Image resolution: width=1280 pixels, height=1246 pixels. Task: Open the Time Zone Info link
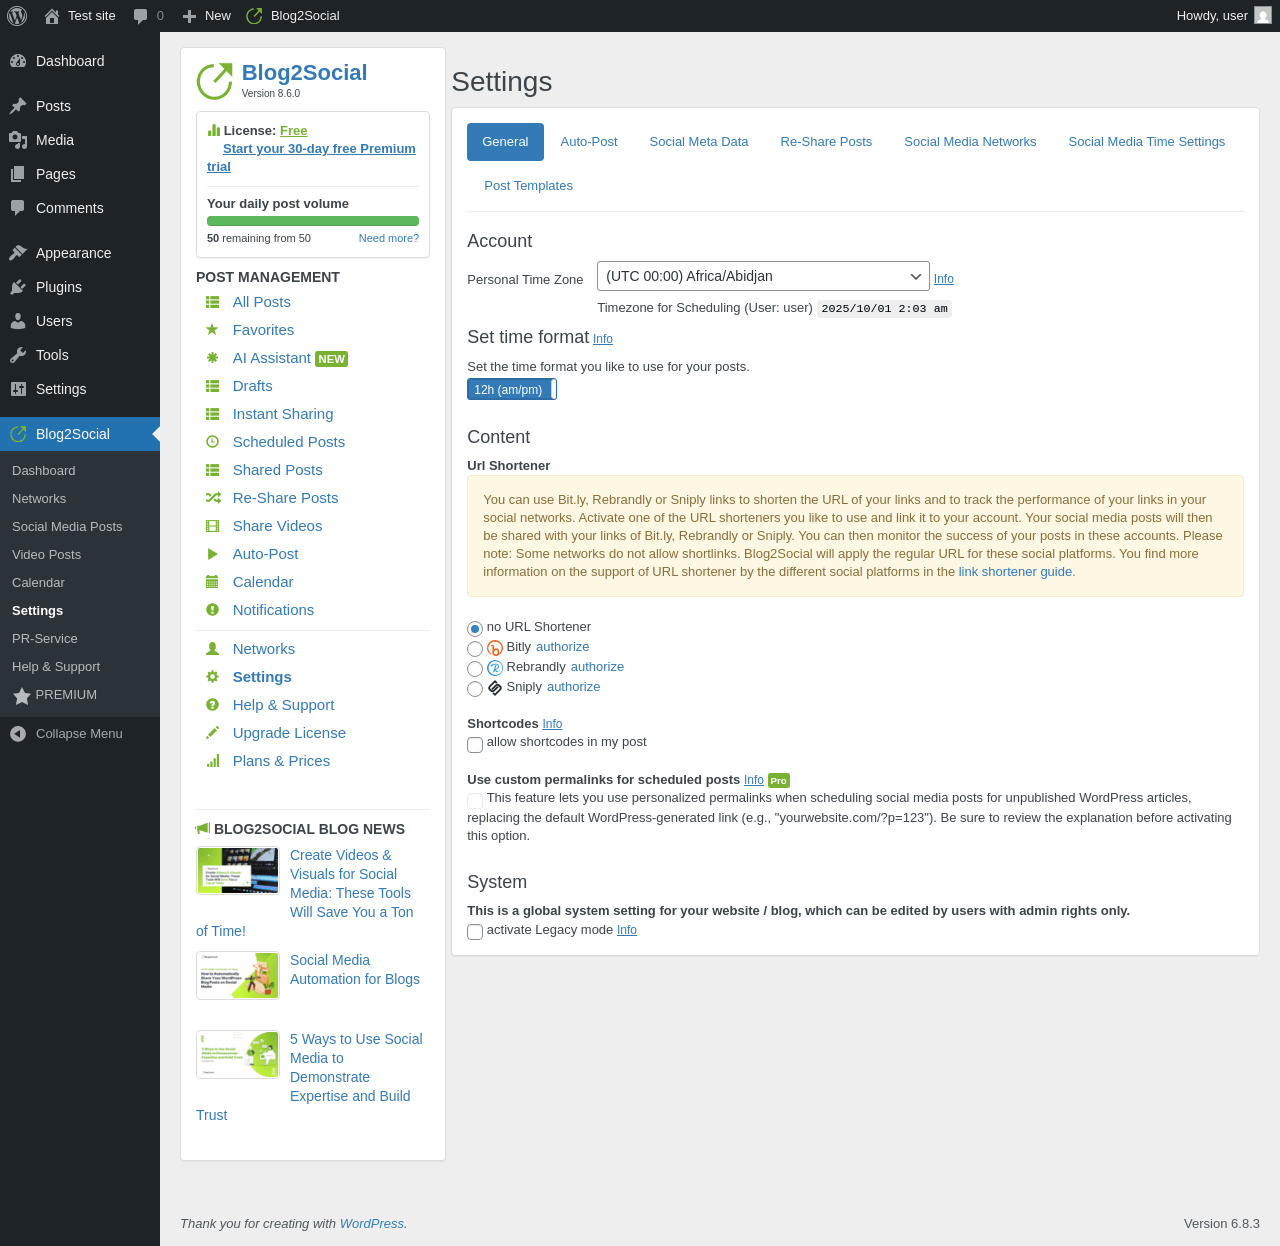pyautogui.click(x=944, y=279)
